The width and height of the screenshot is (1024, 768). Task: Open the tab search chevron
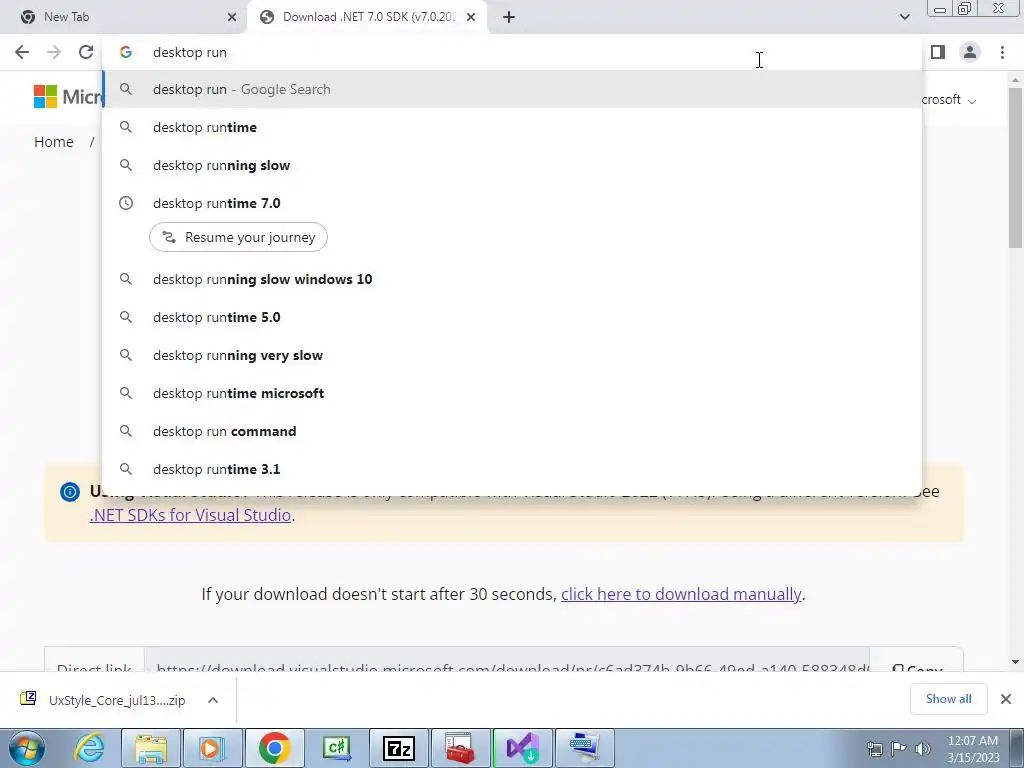click(x=904, y=17)
